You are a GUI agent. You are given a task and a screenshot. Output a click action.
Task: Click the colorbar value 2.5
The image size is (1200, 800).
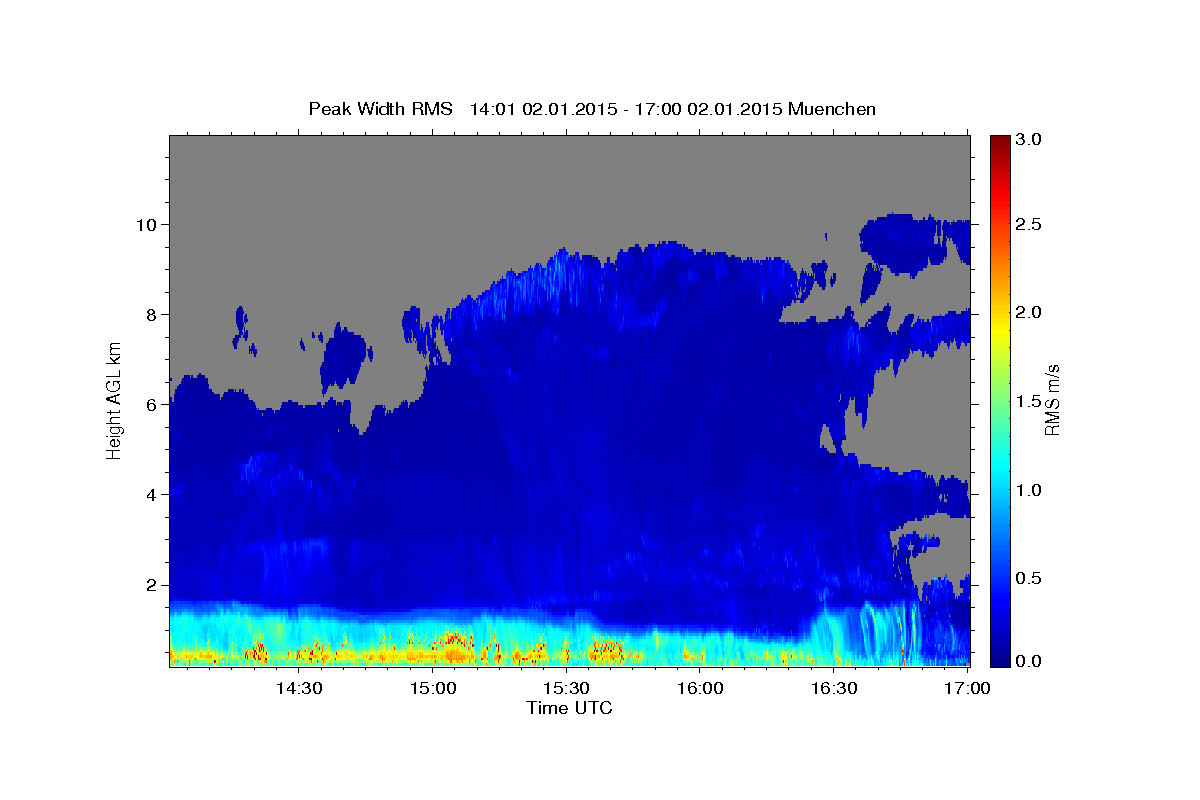1029,224
